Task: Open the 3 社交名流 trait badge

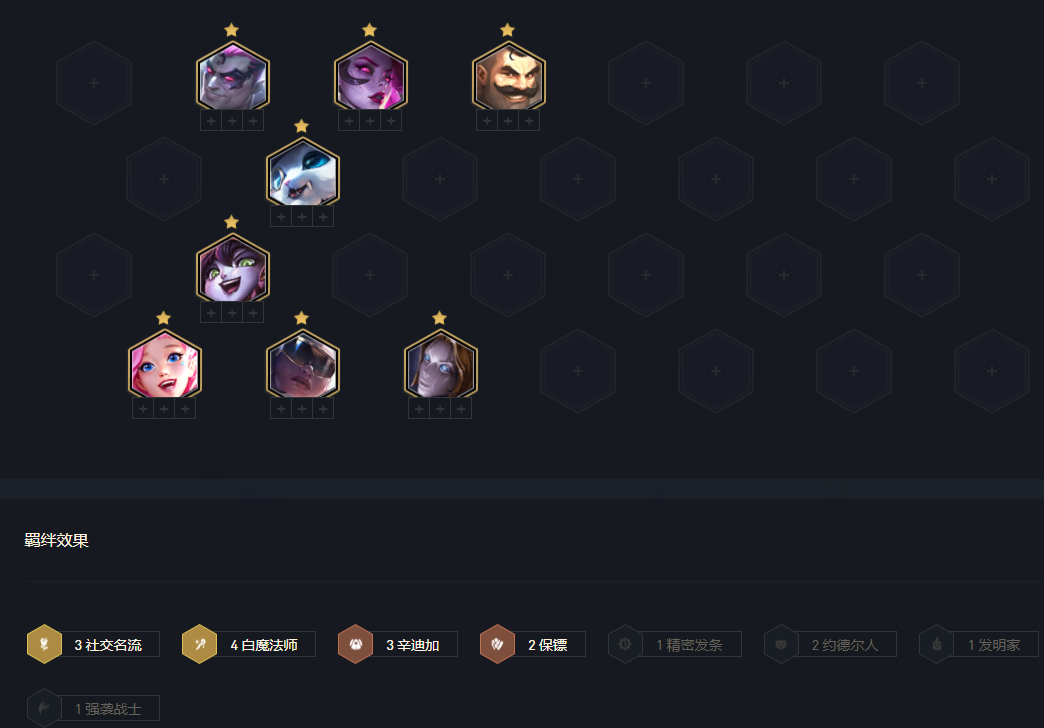Action: coord(93,644)
